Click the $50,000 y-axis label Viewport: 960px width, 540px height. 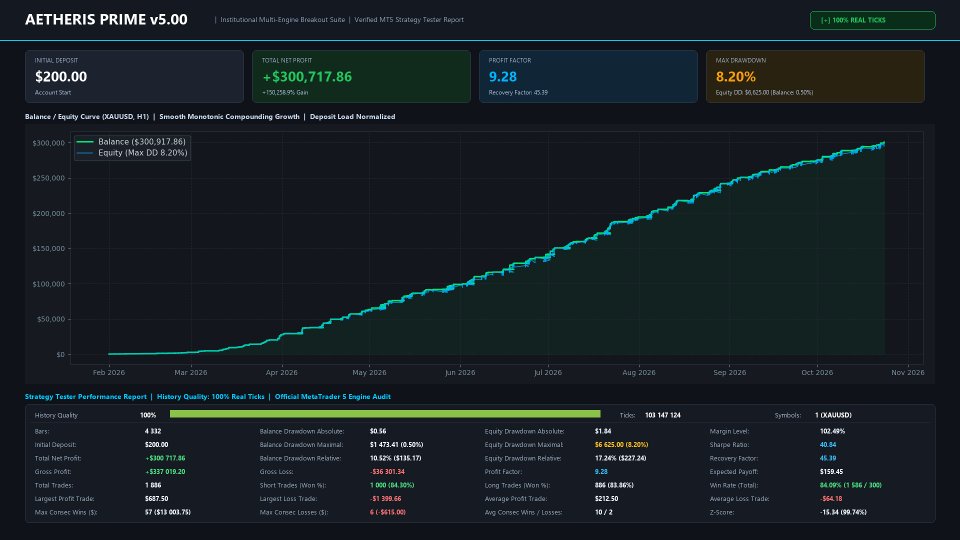click(51, 319)
